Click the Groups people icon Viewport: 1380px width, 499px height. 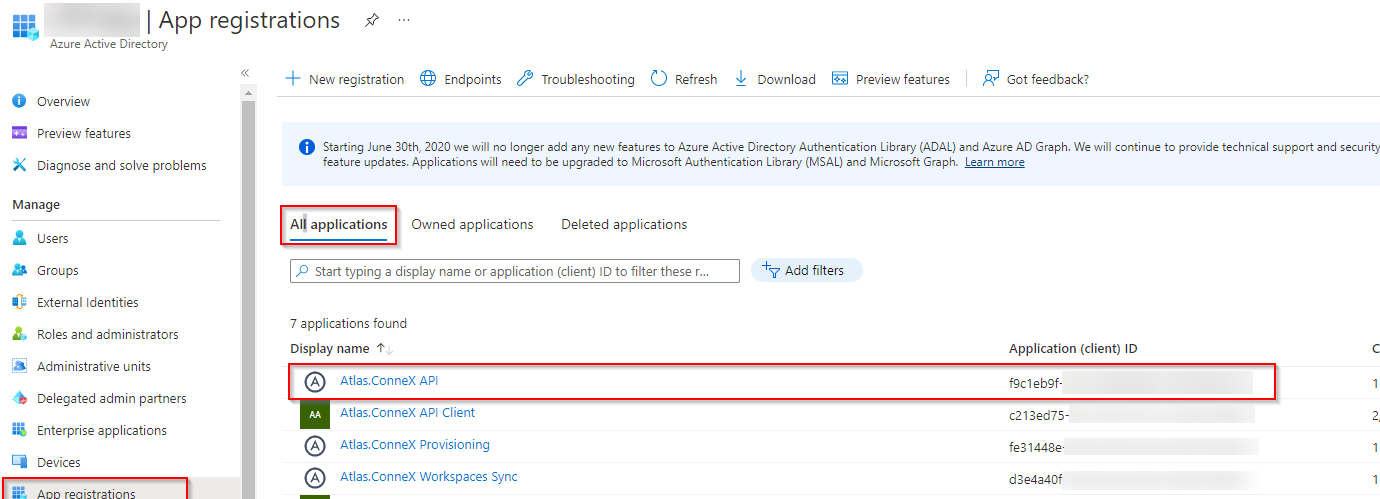pos(19,270)
